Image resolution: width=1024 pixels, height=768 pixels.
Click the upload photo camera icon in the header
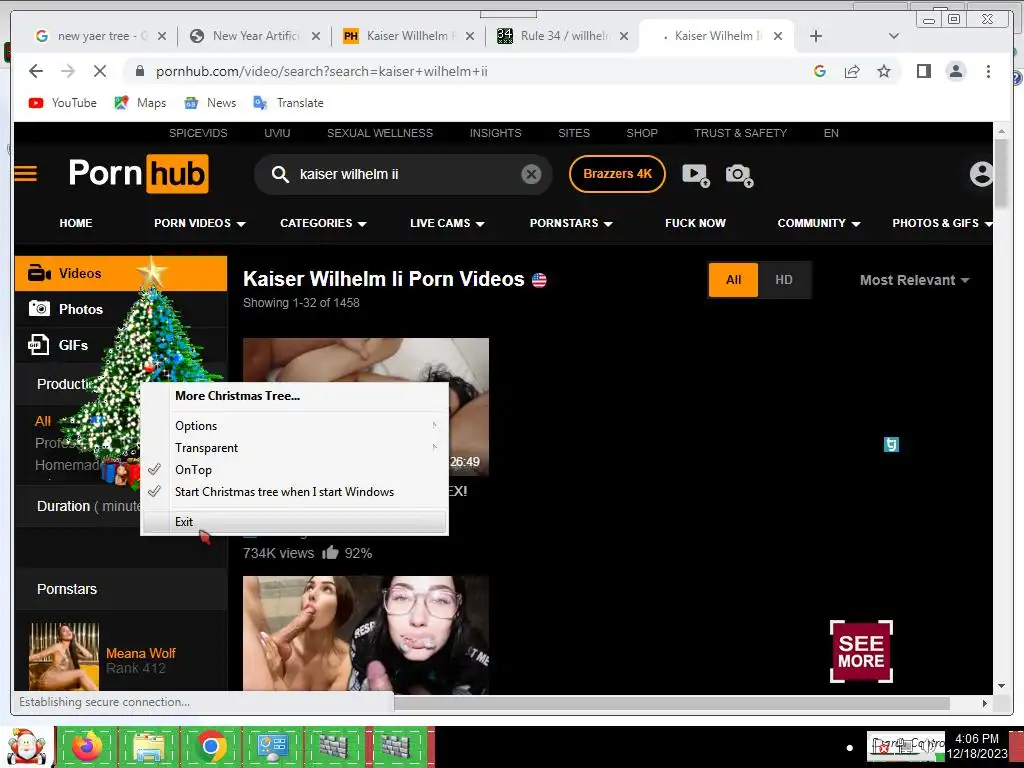739,174
